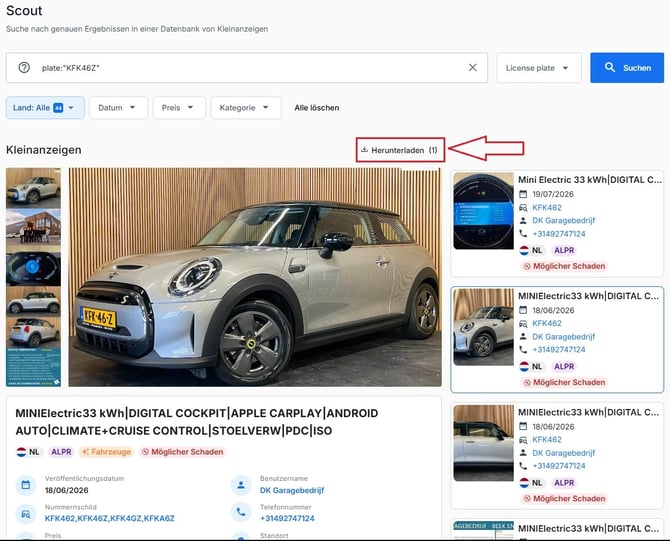Click the user icon next to Benutzername
Image resolution: width=670 pixels, height=541 pixels.
click(241, 485)
